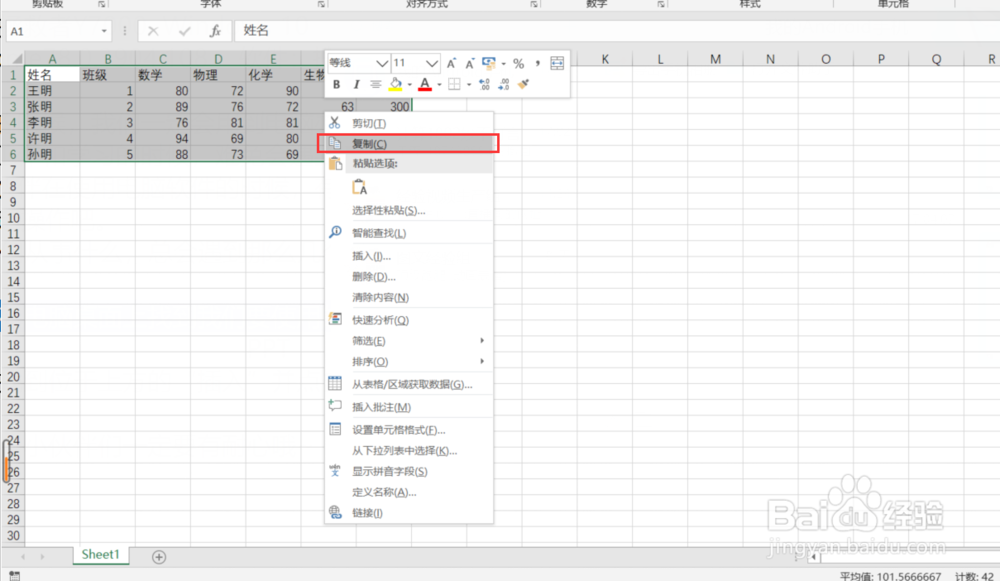Select the Format Painter brush icon
This screenshot has width=1000, height=581.
pos(525,83)
